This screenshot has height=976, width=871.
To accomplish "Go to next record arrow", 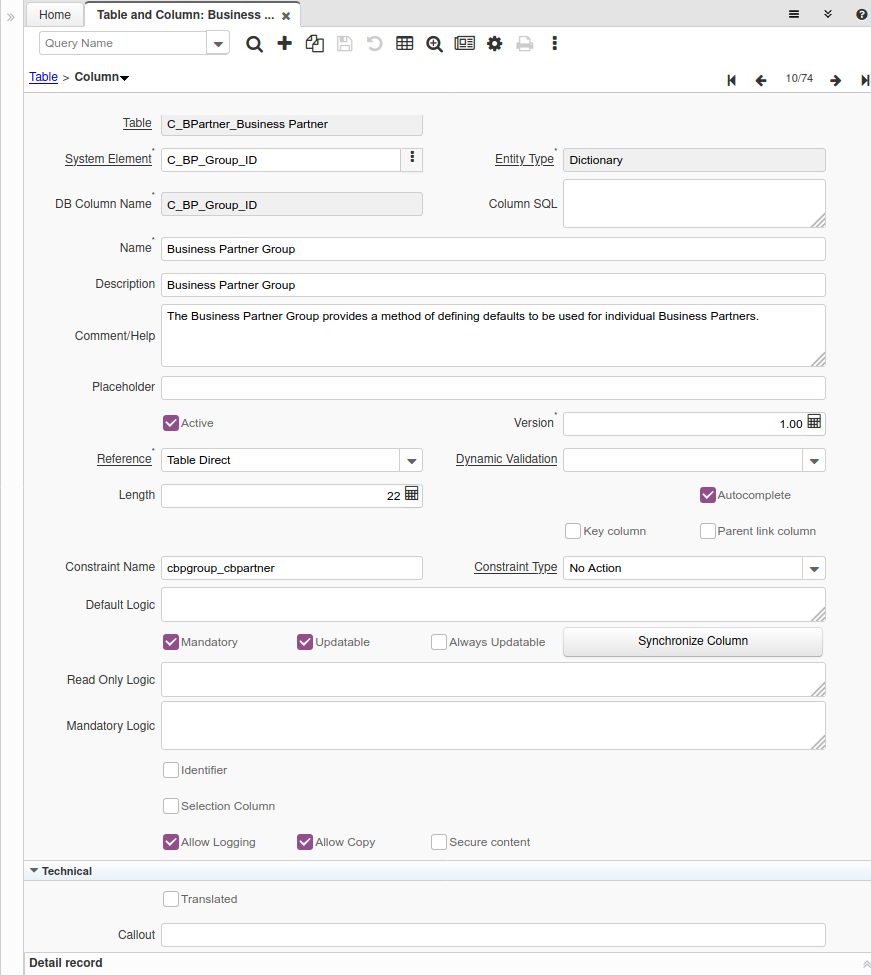I will coord(835,80).
